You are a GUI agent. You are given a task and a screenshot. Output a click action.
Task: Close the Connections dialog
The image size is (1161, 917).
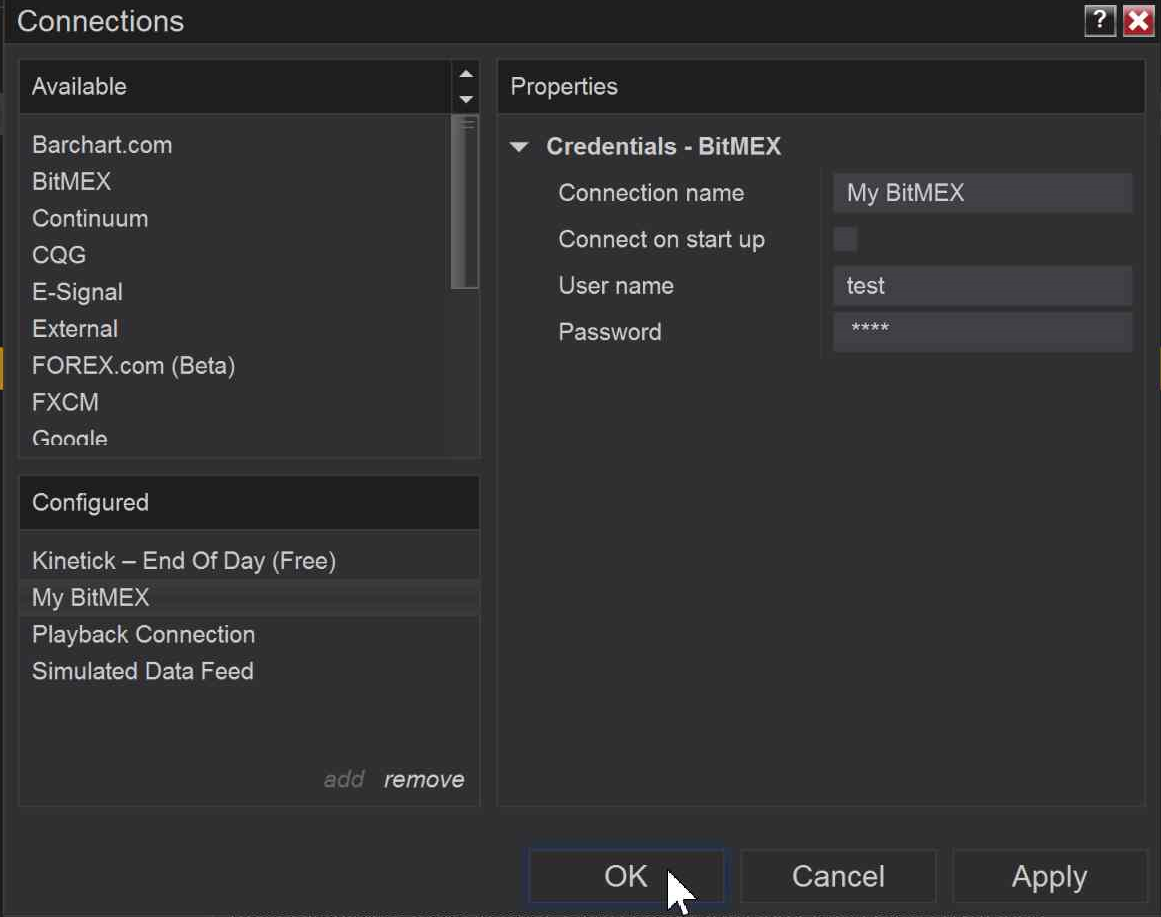pos(1138,20)
